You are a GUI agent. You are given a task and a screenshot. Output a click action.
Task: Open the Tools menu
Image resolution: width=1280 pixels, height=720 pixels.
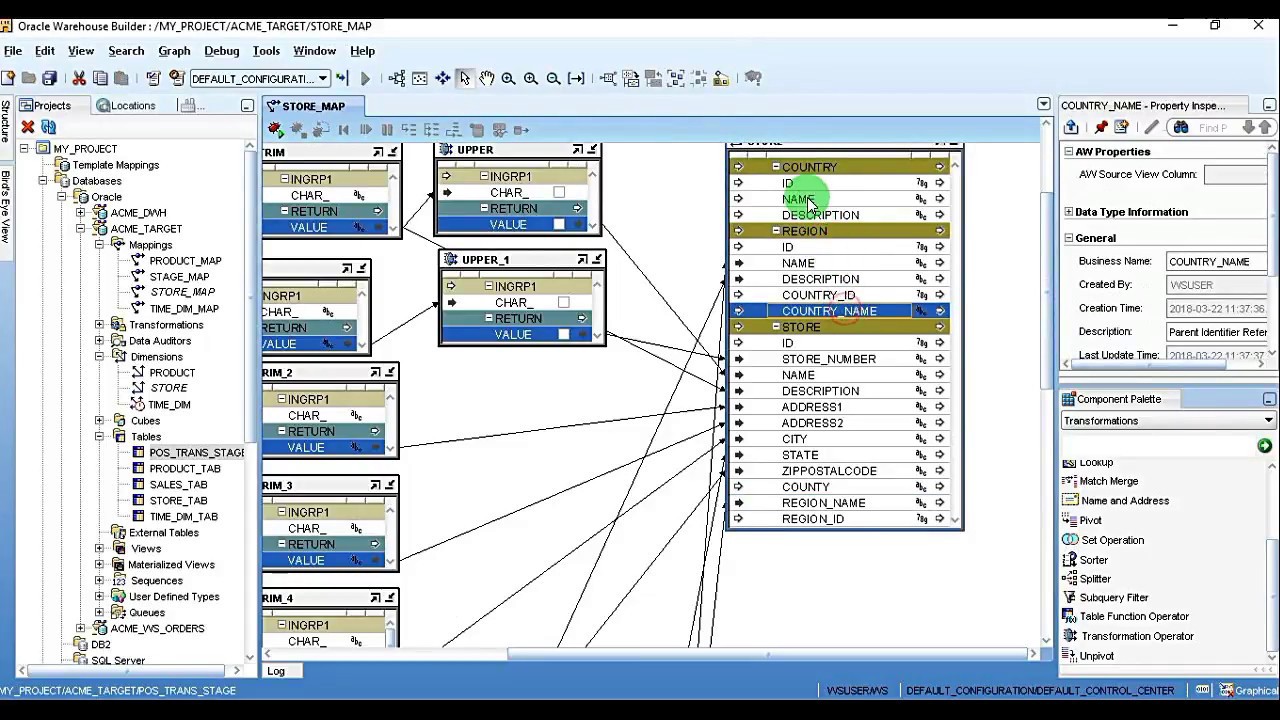(x=266, y=51)
